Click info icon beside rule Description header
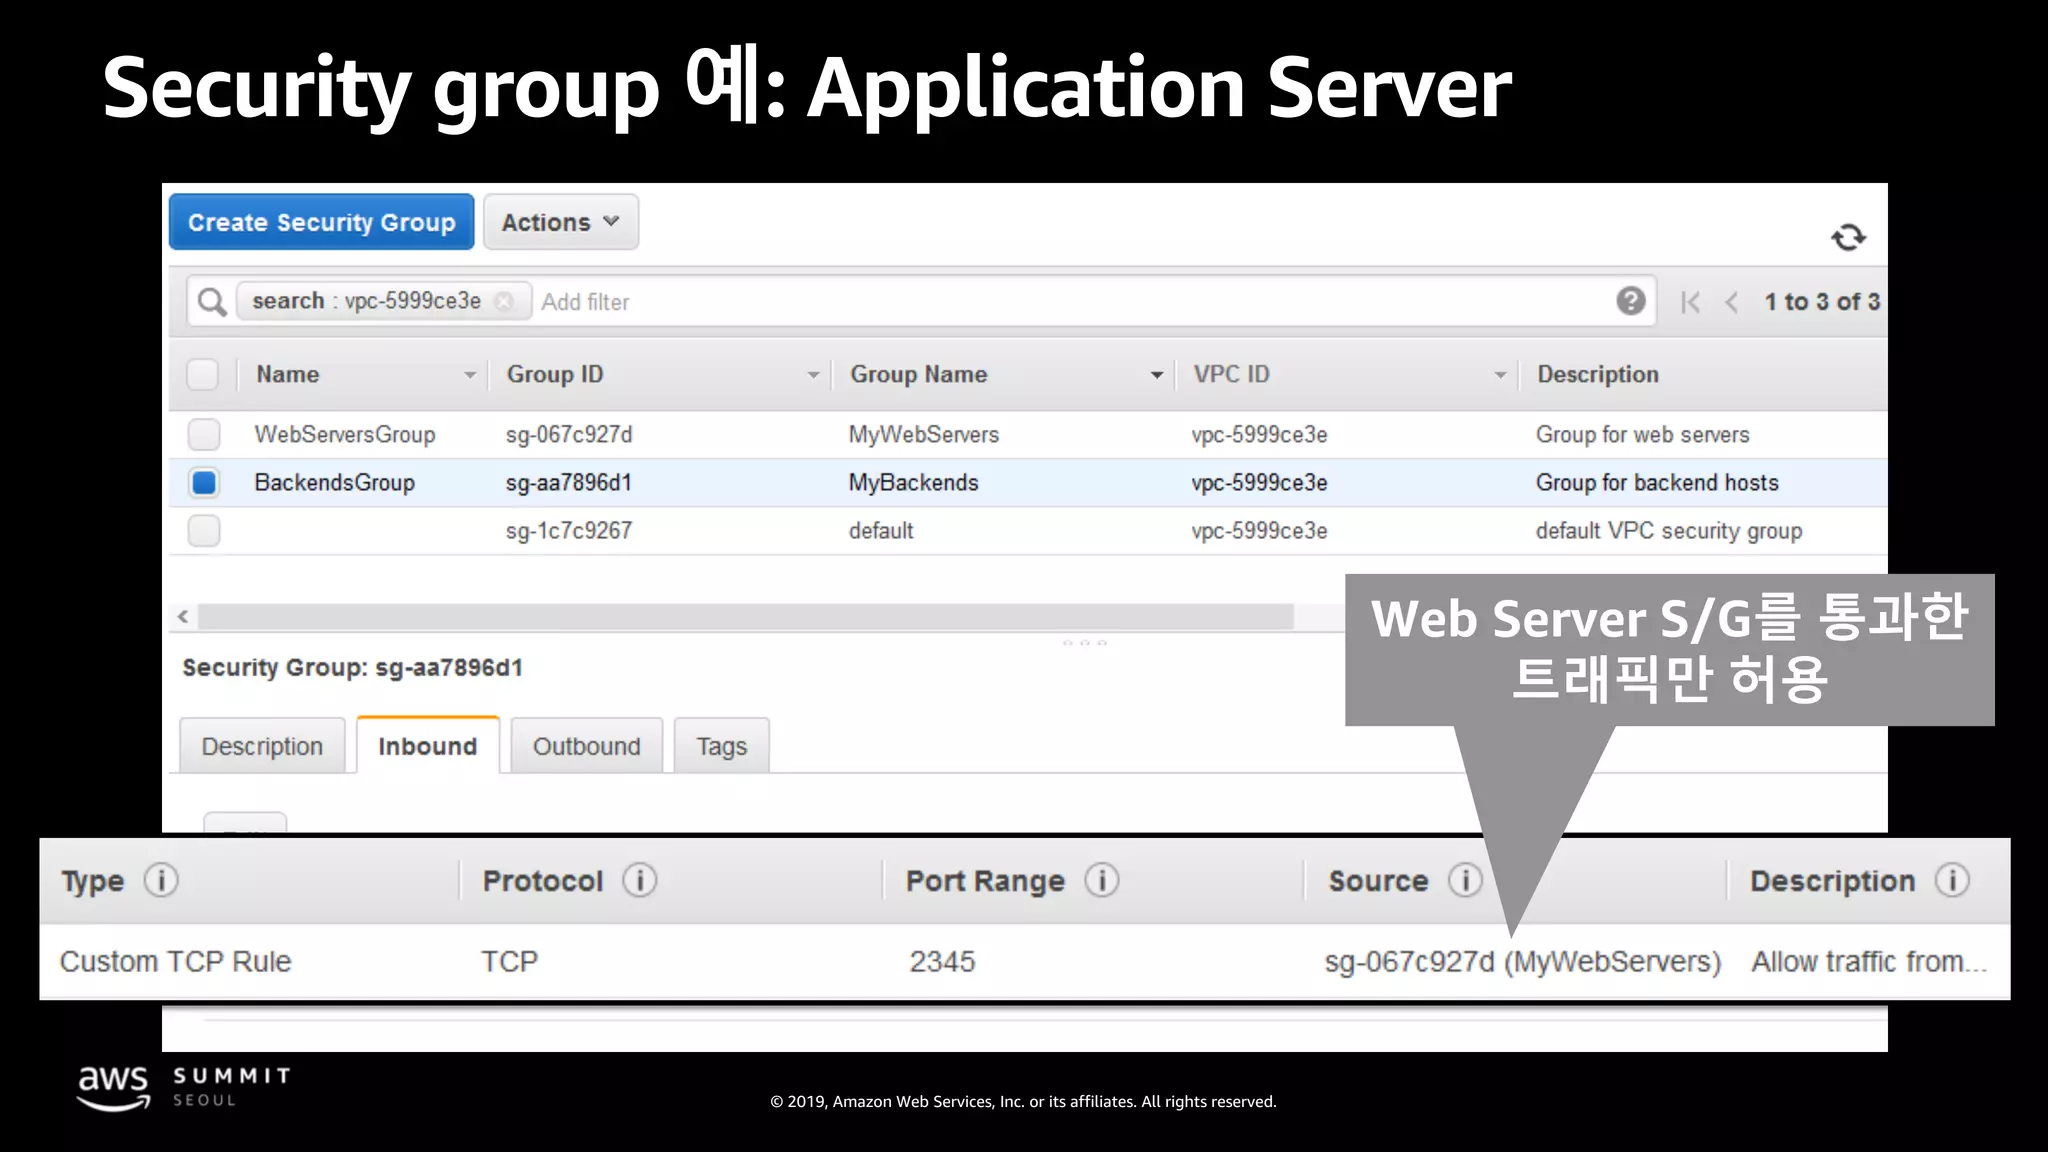 click(x=1952, y=880)
